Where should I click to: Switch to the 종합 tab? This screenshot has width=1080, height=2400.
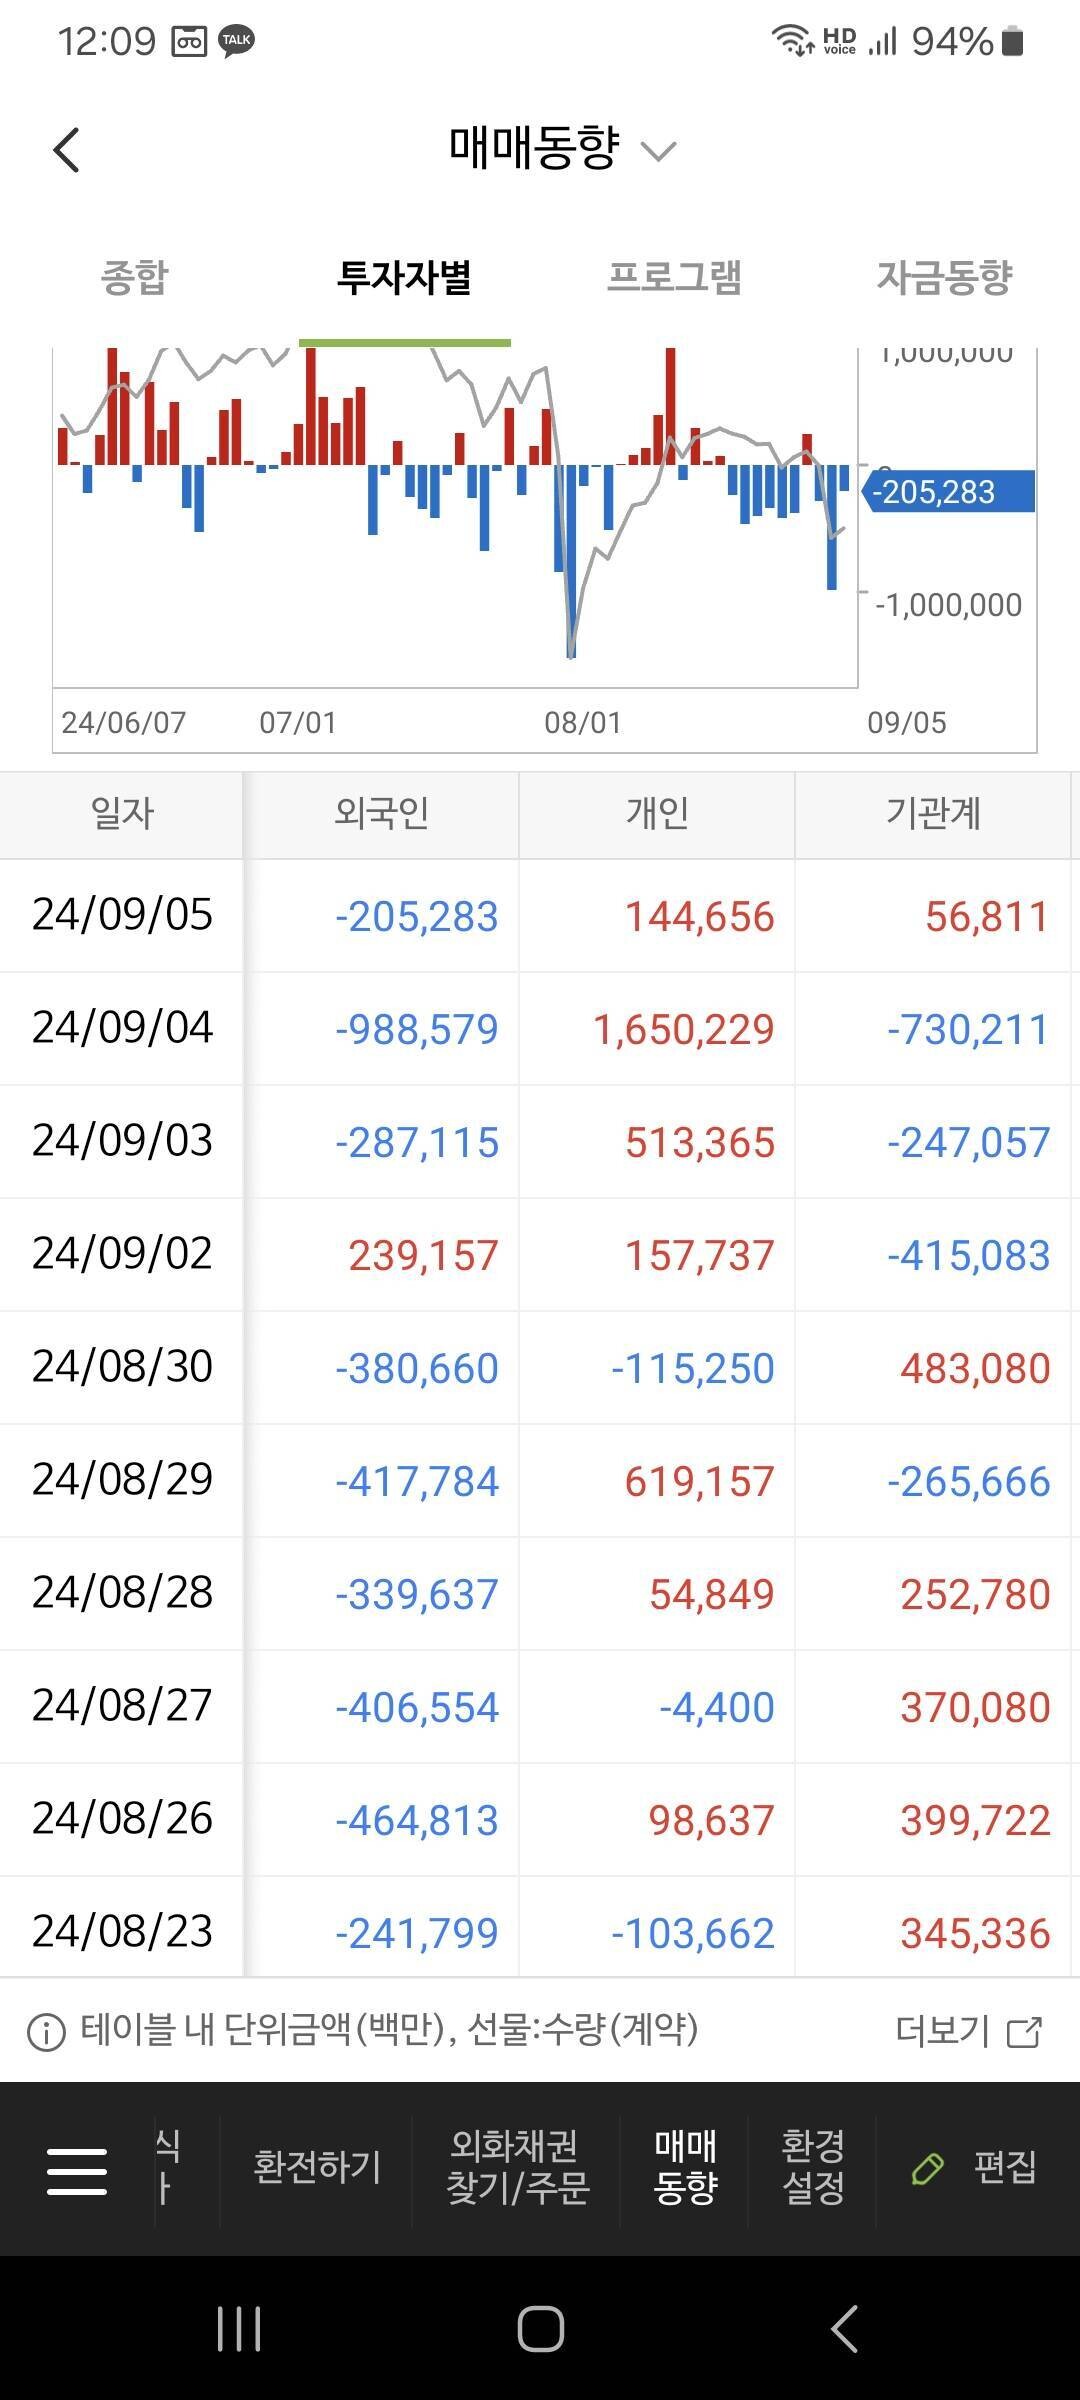click(135, 277)
